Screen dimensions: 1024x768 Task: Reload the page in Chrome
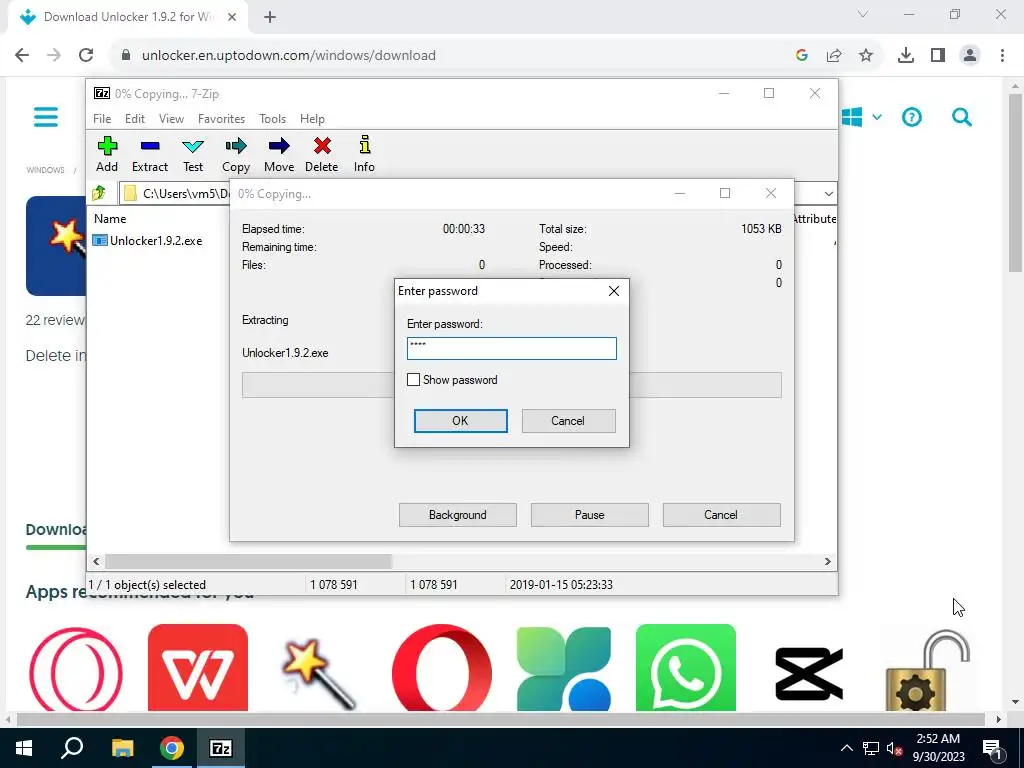[x=86, y=55]
